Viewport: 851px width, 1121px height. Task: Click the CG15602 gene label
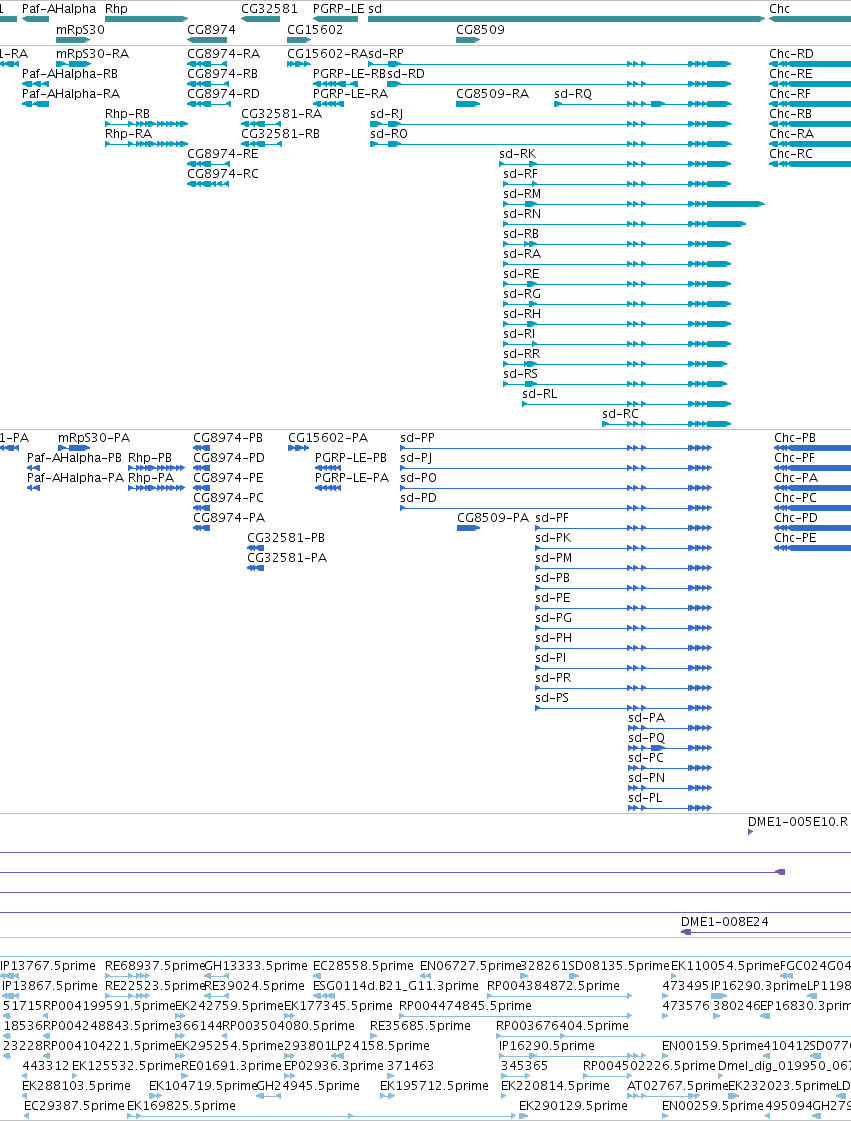pyautogui.click(x=315, y=29)
